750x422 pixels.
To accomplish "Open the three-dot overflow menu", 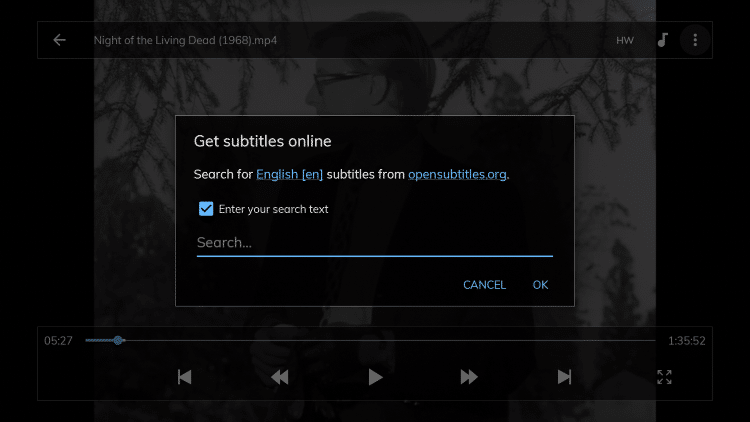I will tap(695, 40).
